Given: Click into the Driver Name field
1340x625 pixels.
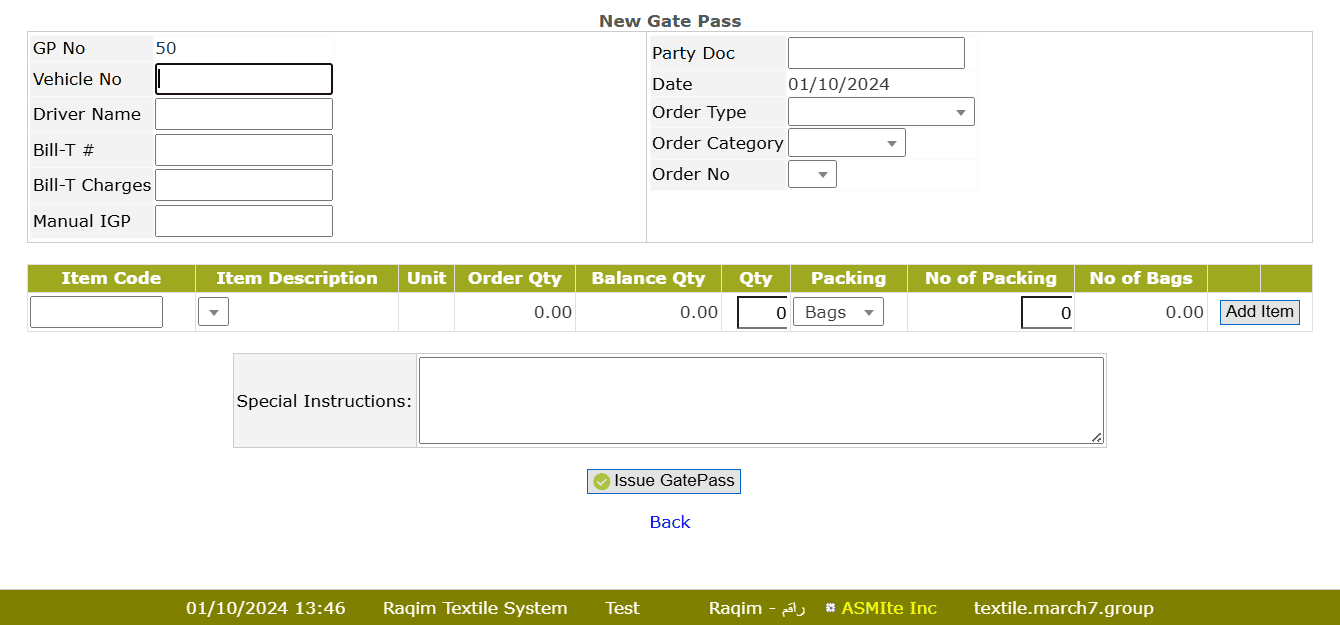Looking at the screenshot, I should (x=244, y=114).
